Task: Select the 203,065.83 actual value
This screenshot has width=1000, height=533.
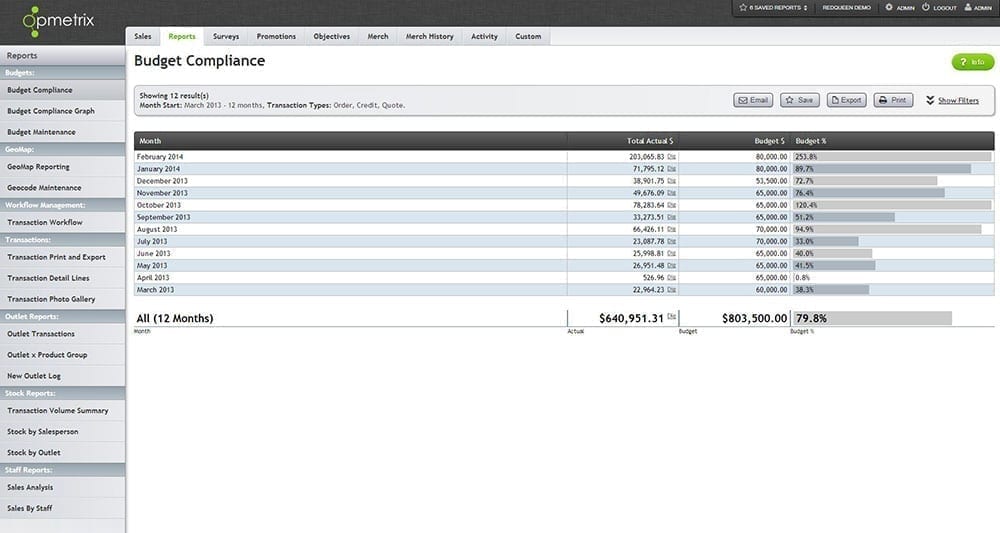Action: 646,157
